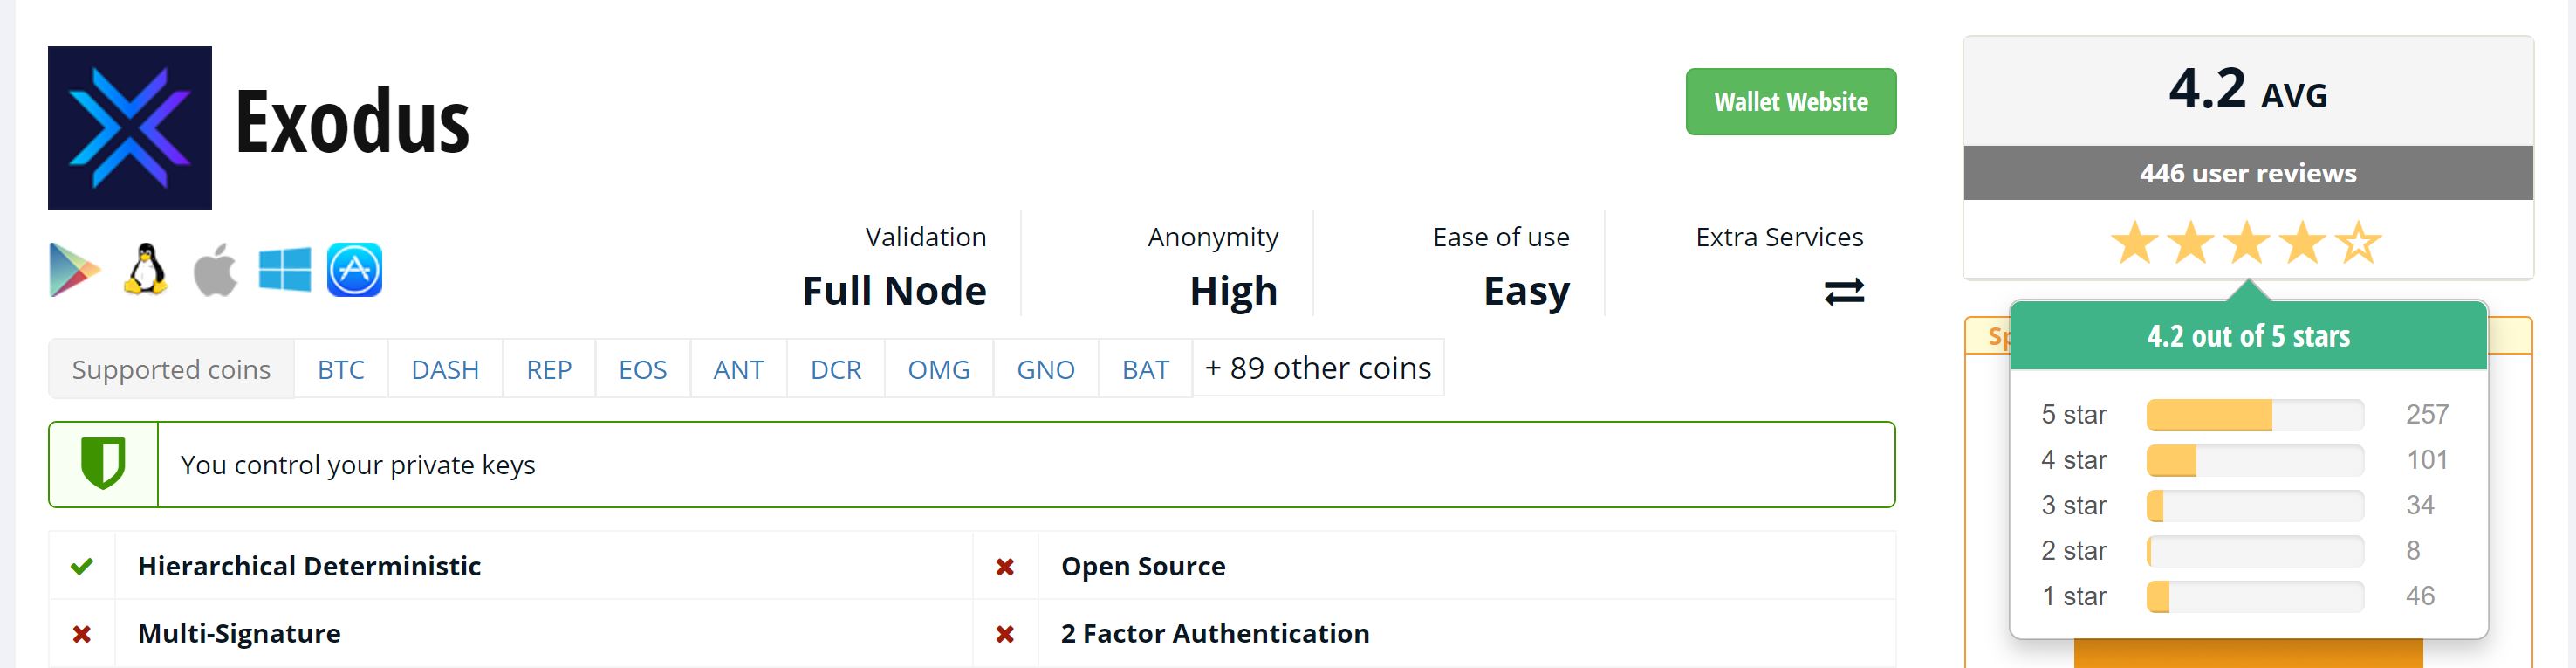The image size is (2576, 668).
Task: Click the 5 star rating bar
Action: [2254, 414]
